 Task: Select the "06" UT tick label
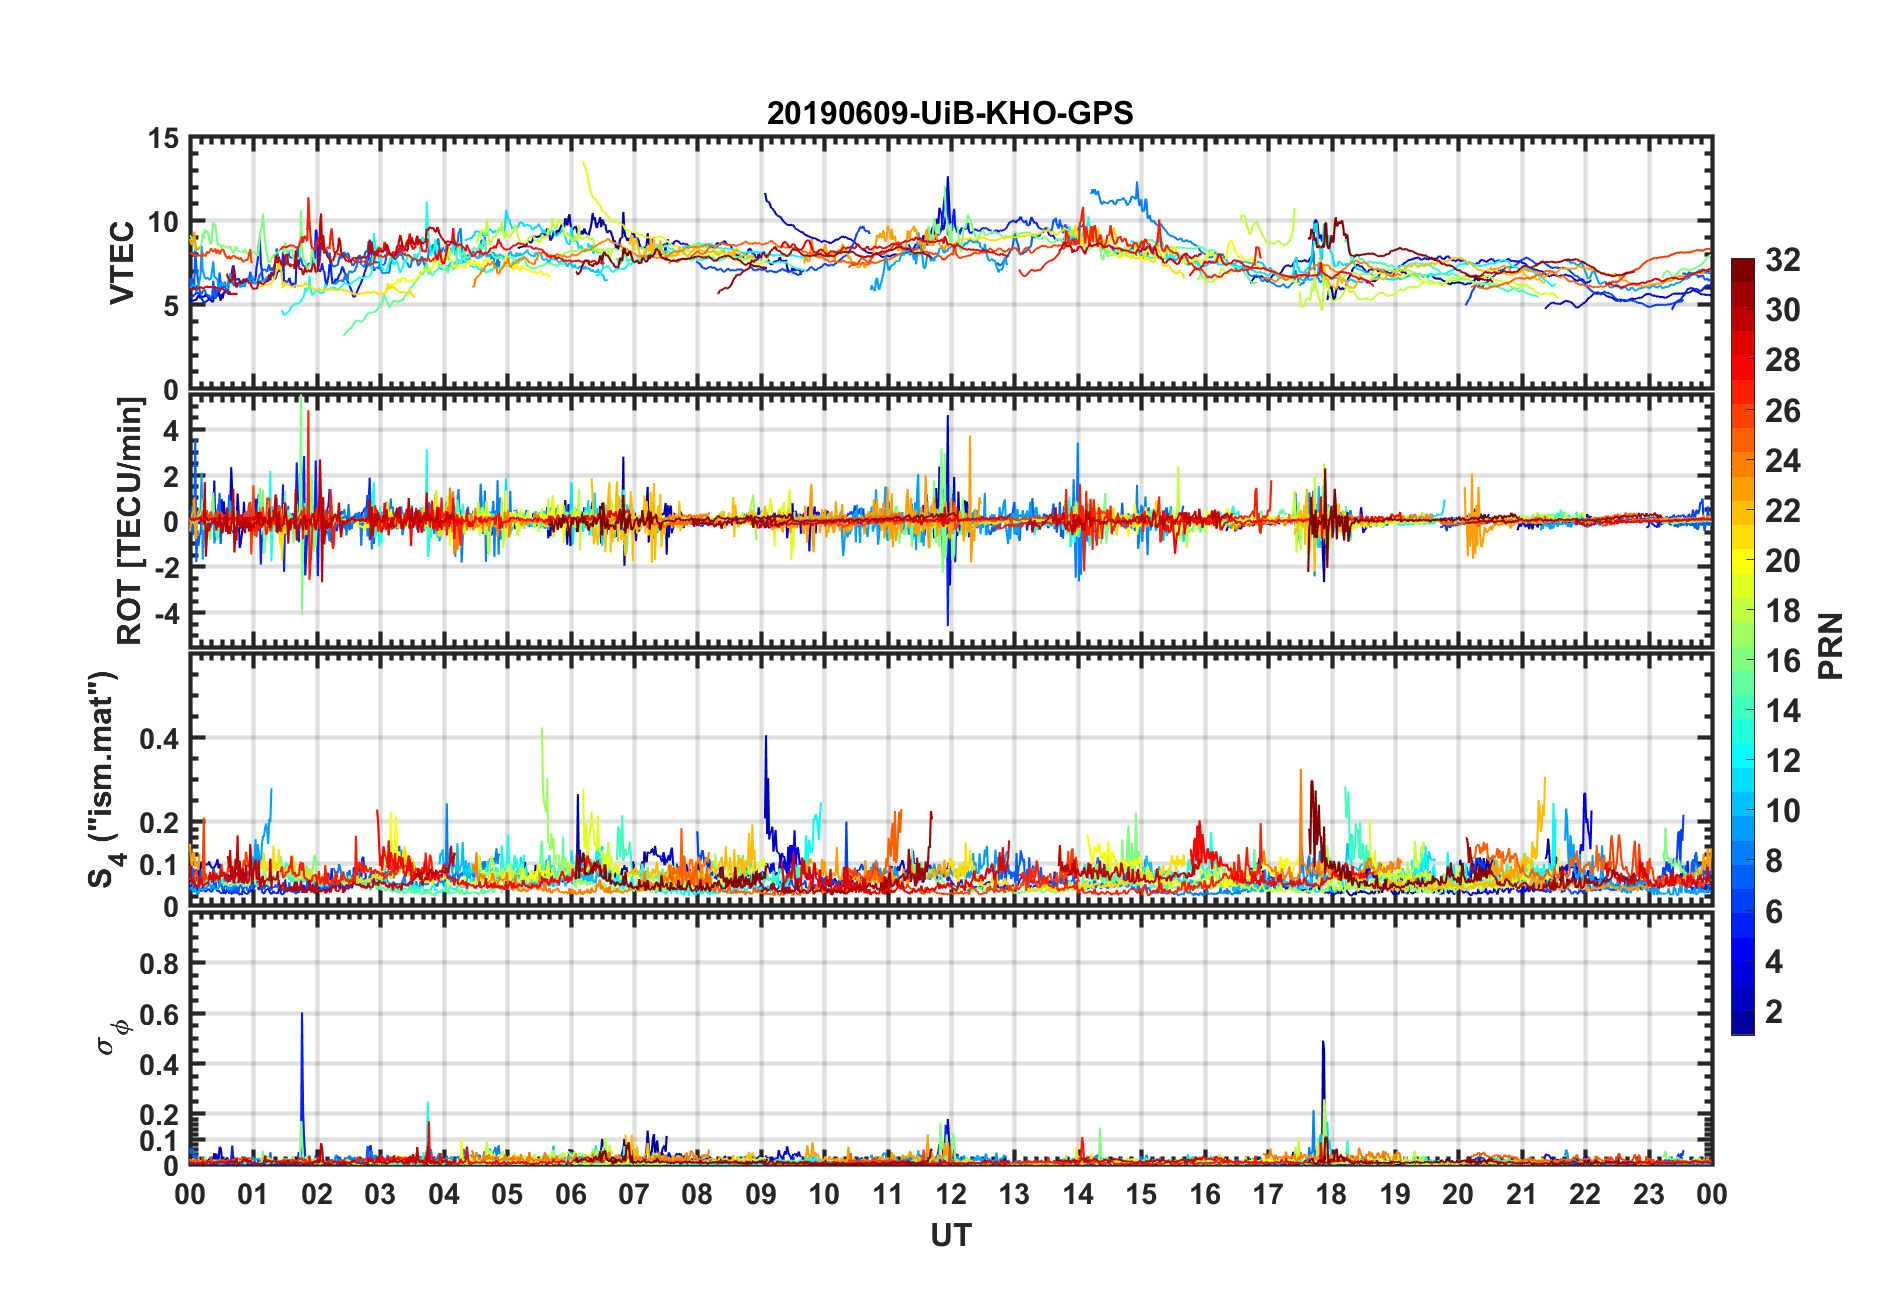[x=570, y=1194]
